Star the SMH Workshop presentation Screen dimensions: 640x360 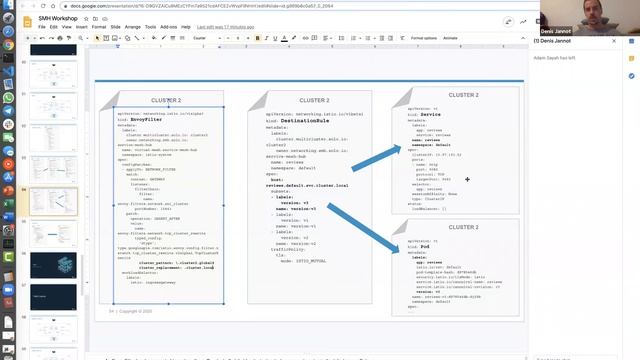point(86,19)
